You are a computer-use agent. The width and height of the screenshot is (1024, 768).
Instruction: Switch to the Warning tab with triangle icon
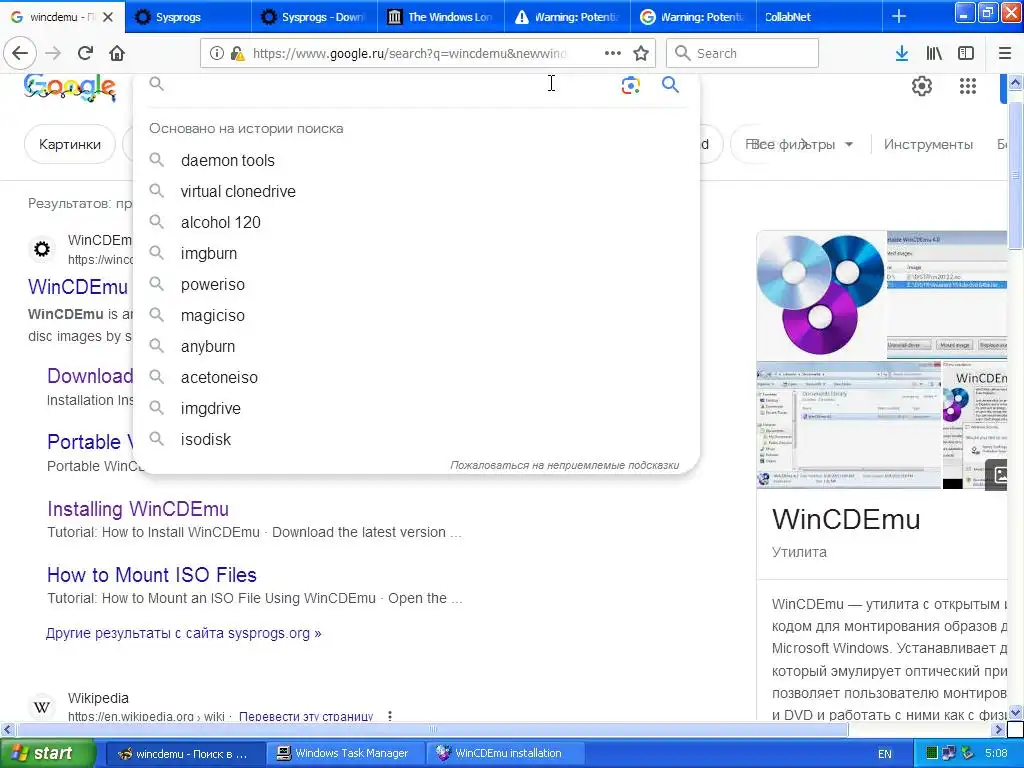pyautogui.click(x=567, y=16)
